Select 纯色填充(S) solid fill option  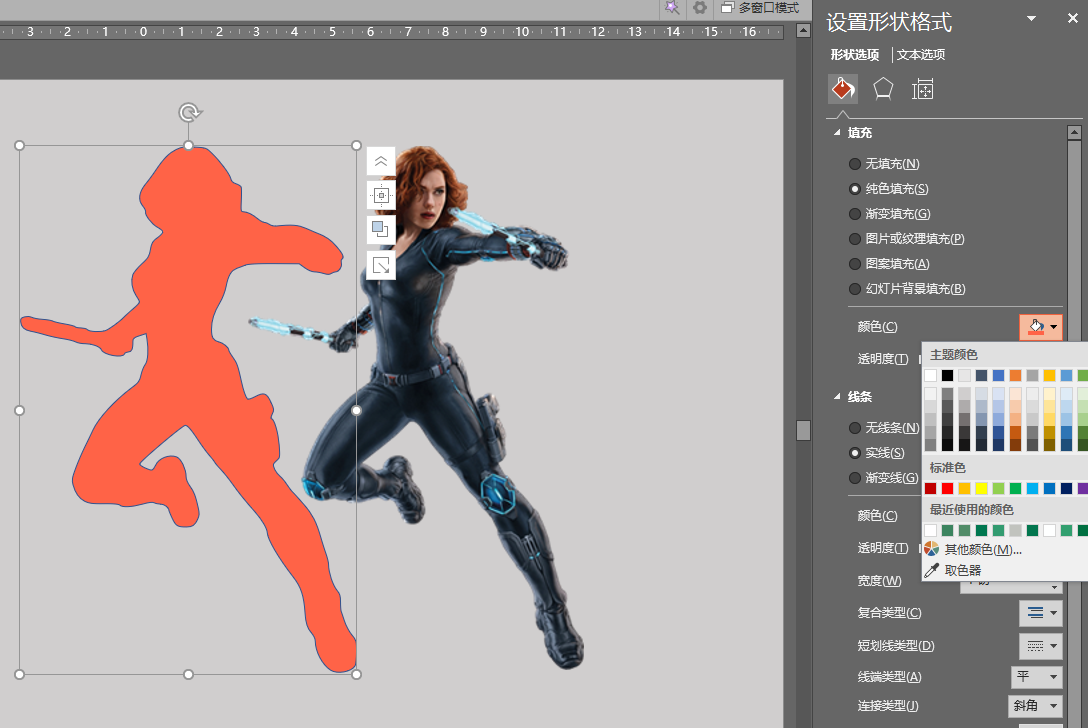point(888,189)
